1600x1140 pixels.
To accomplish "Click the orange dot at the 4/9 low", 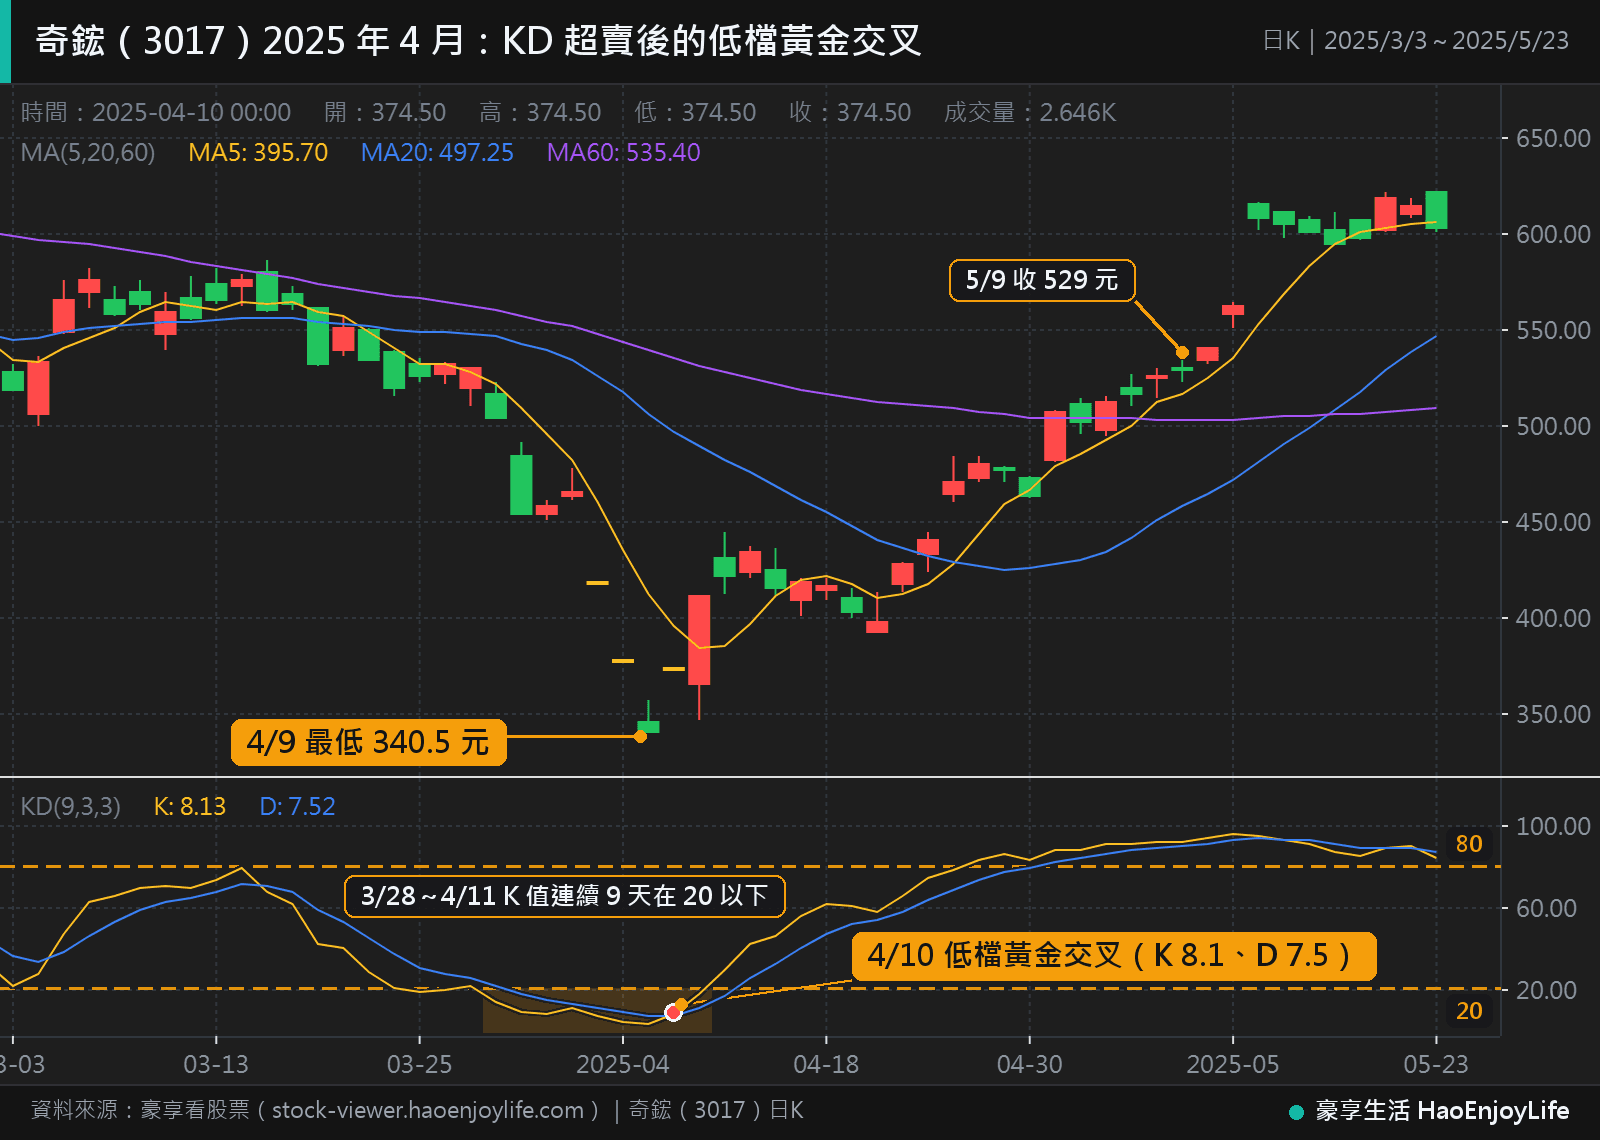I will tap(640, 737).
